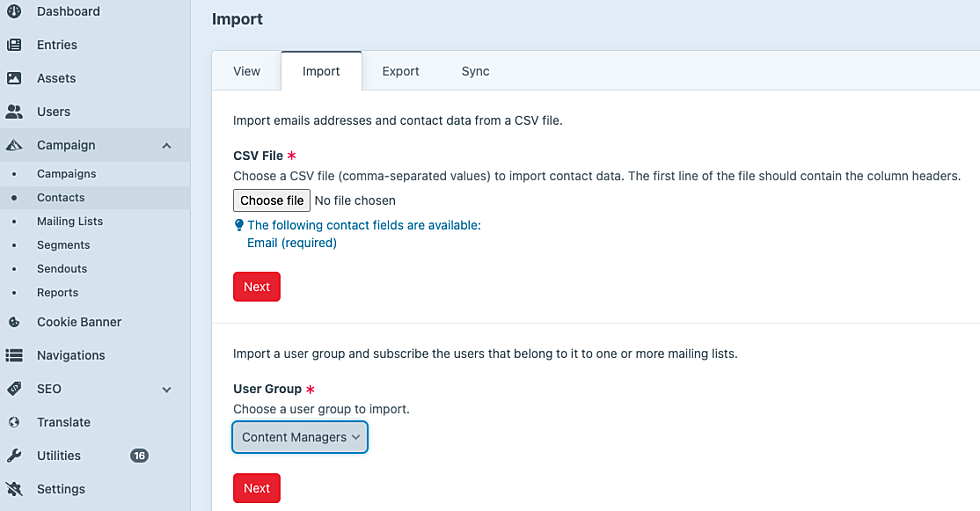Expand the SEO submenu chevron

point(166,389)
